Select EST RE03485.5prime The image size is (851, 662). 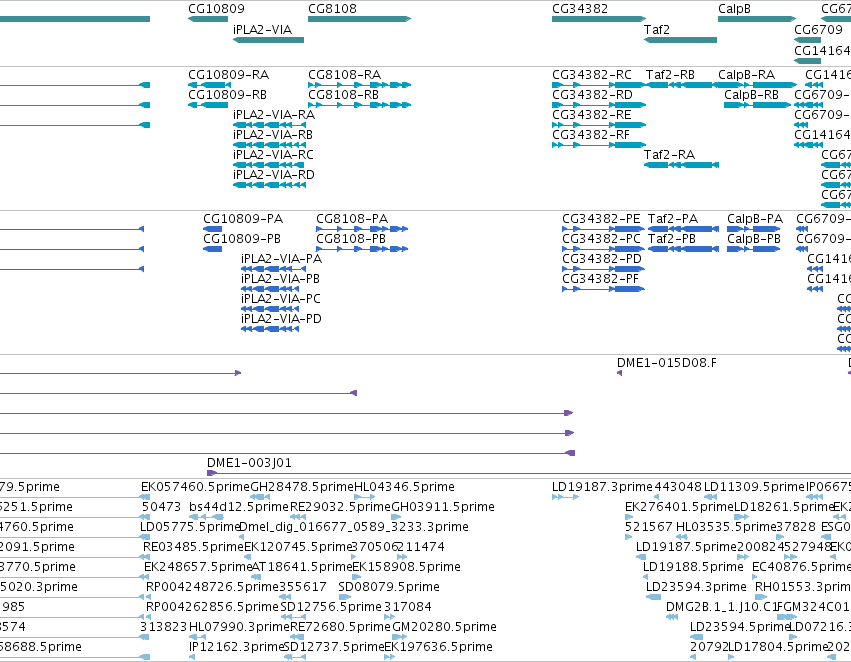point(194,547)
